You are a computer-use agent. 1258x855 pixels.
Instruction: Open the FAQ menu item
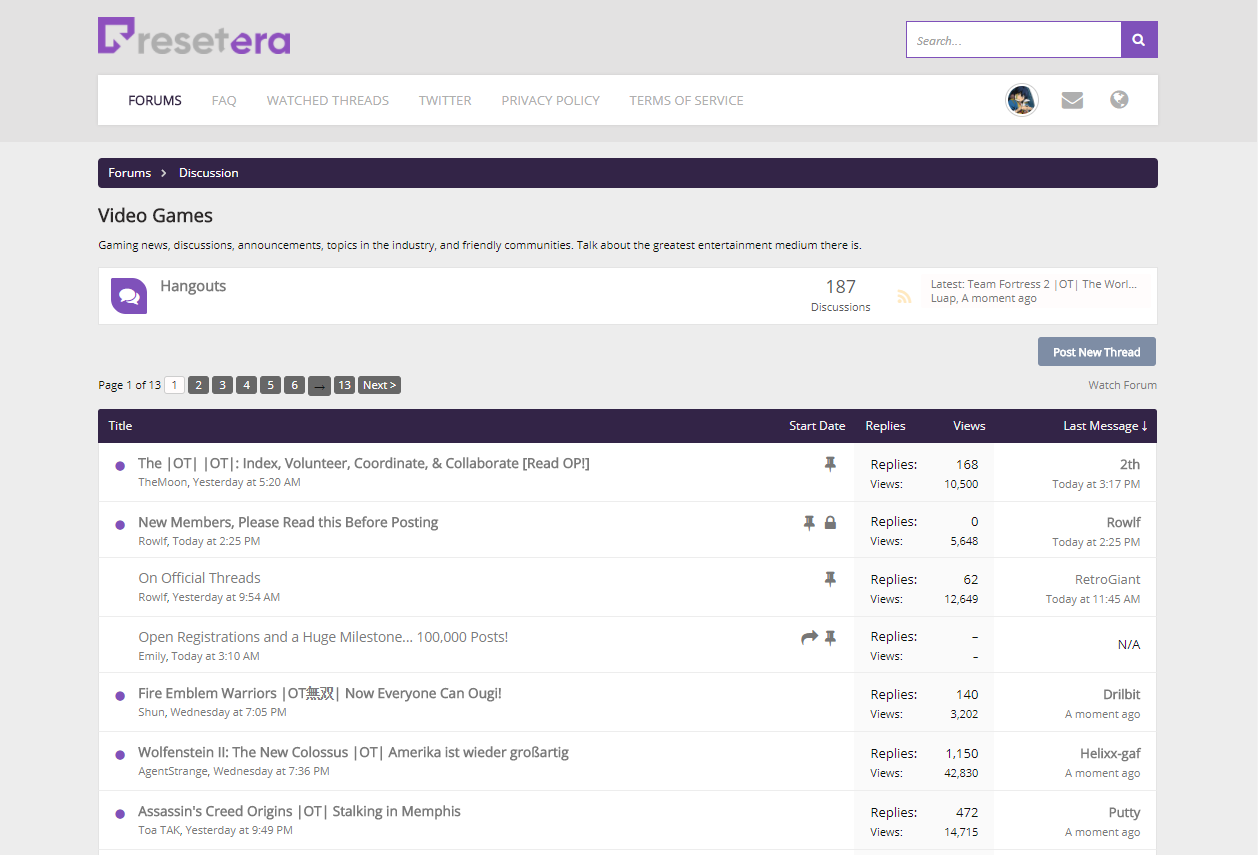pyautogui.click(x=224, y=100)
